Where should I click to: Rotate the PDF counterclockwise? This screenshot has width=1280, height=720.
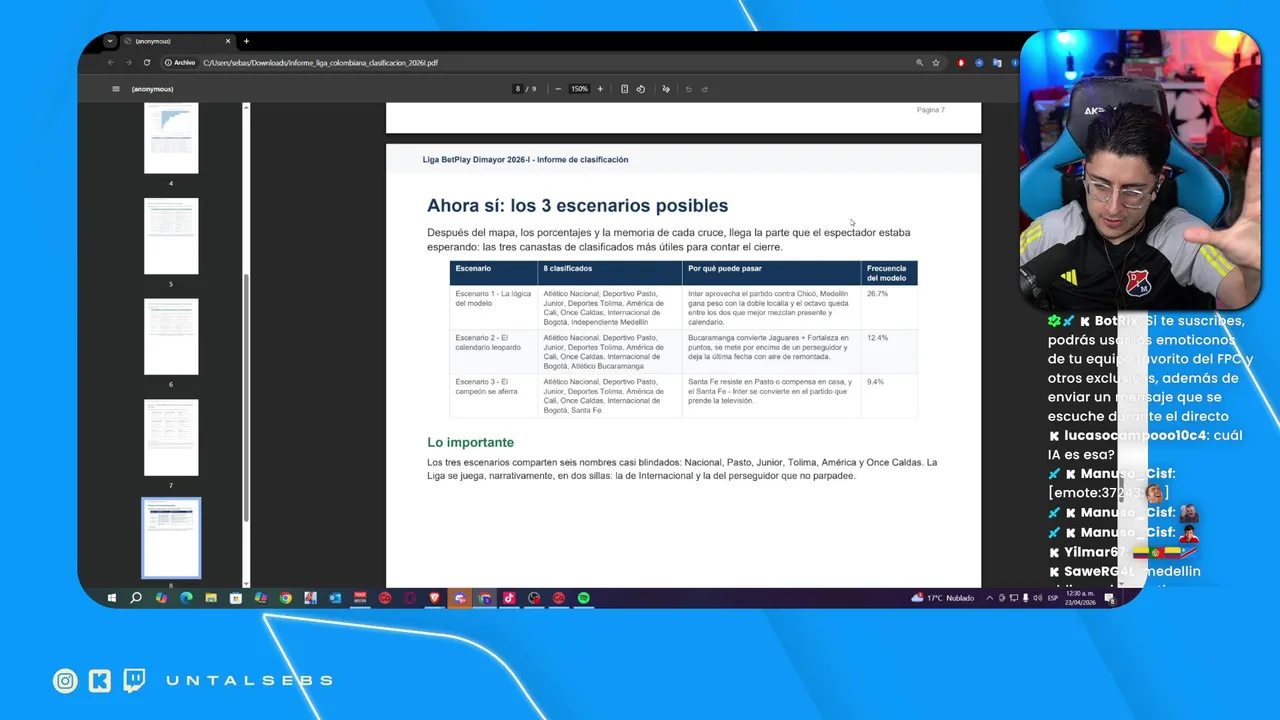point(641,89)
